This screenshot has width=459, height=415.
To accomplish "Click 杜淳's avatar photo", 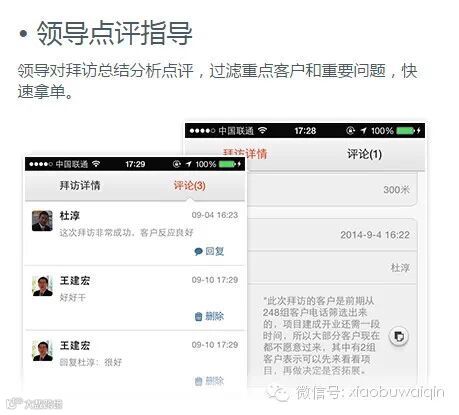I will tap(42, 221).
